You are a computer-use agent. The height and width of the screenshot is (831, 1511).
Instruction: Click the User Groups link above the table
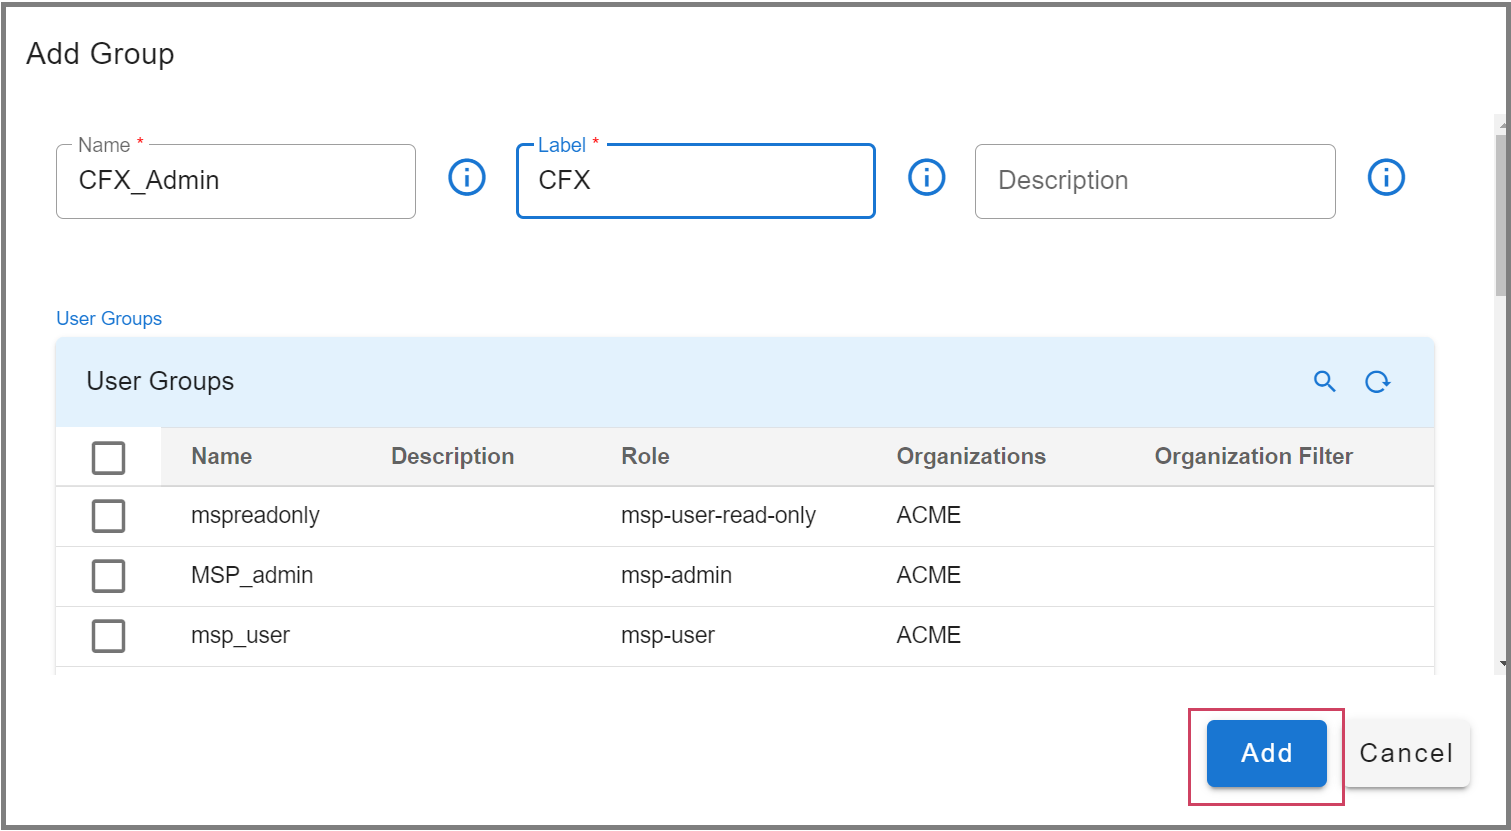pyautogui.click(x=108, y=318)
